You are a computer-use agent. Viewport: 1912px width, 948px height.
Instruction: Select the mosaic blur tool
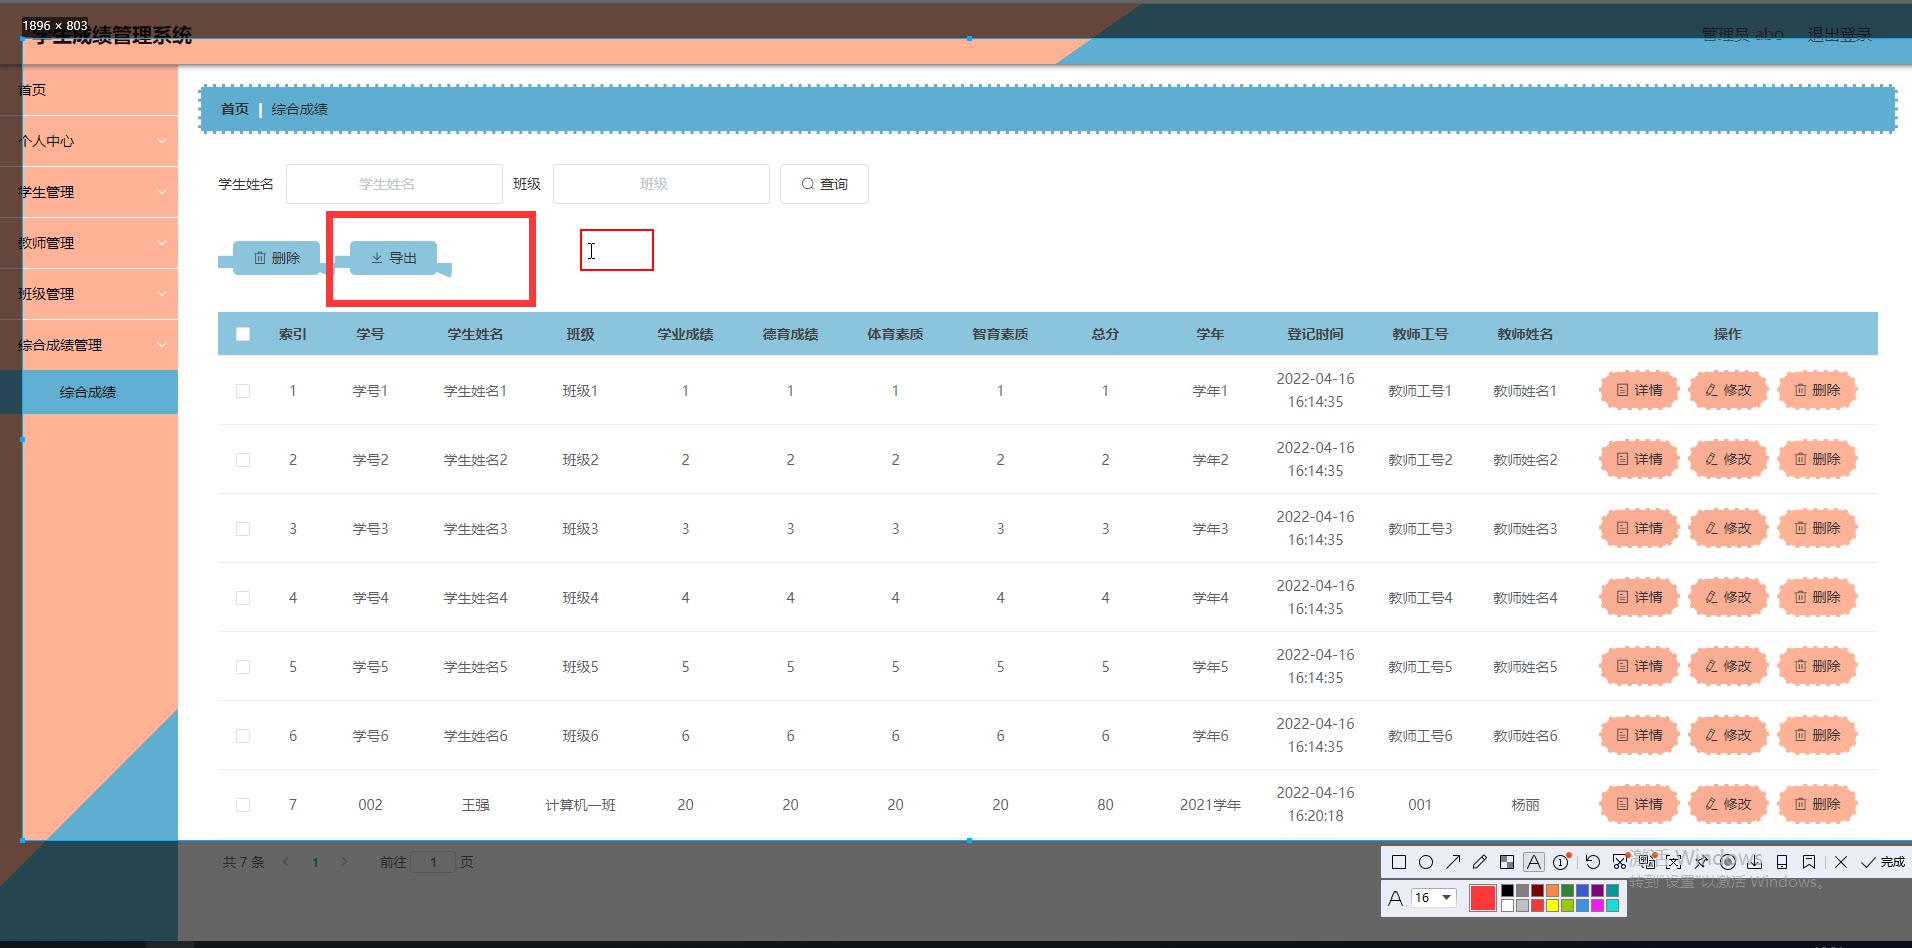[1507, 862]
